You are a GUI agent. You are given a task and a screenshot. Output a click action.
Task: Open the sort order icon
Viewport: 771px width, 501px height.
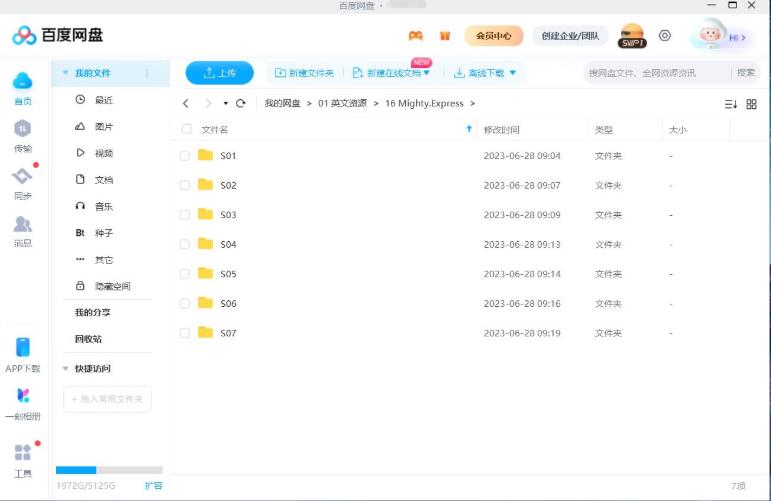click(731, 104)
